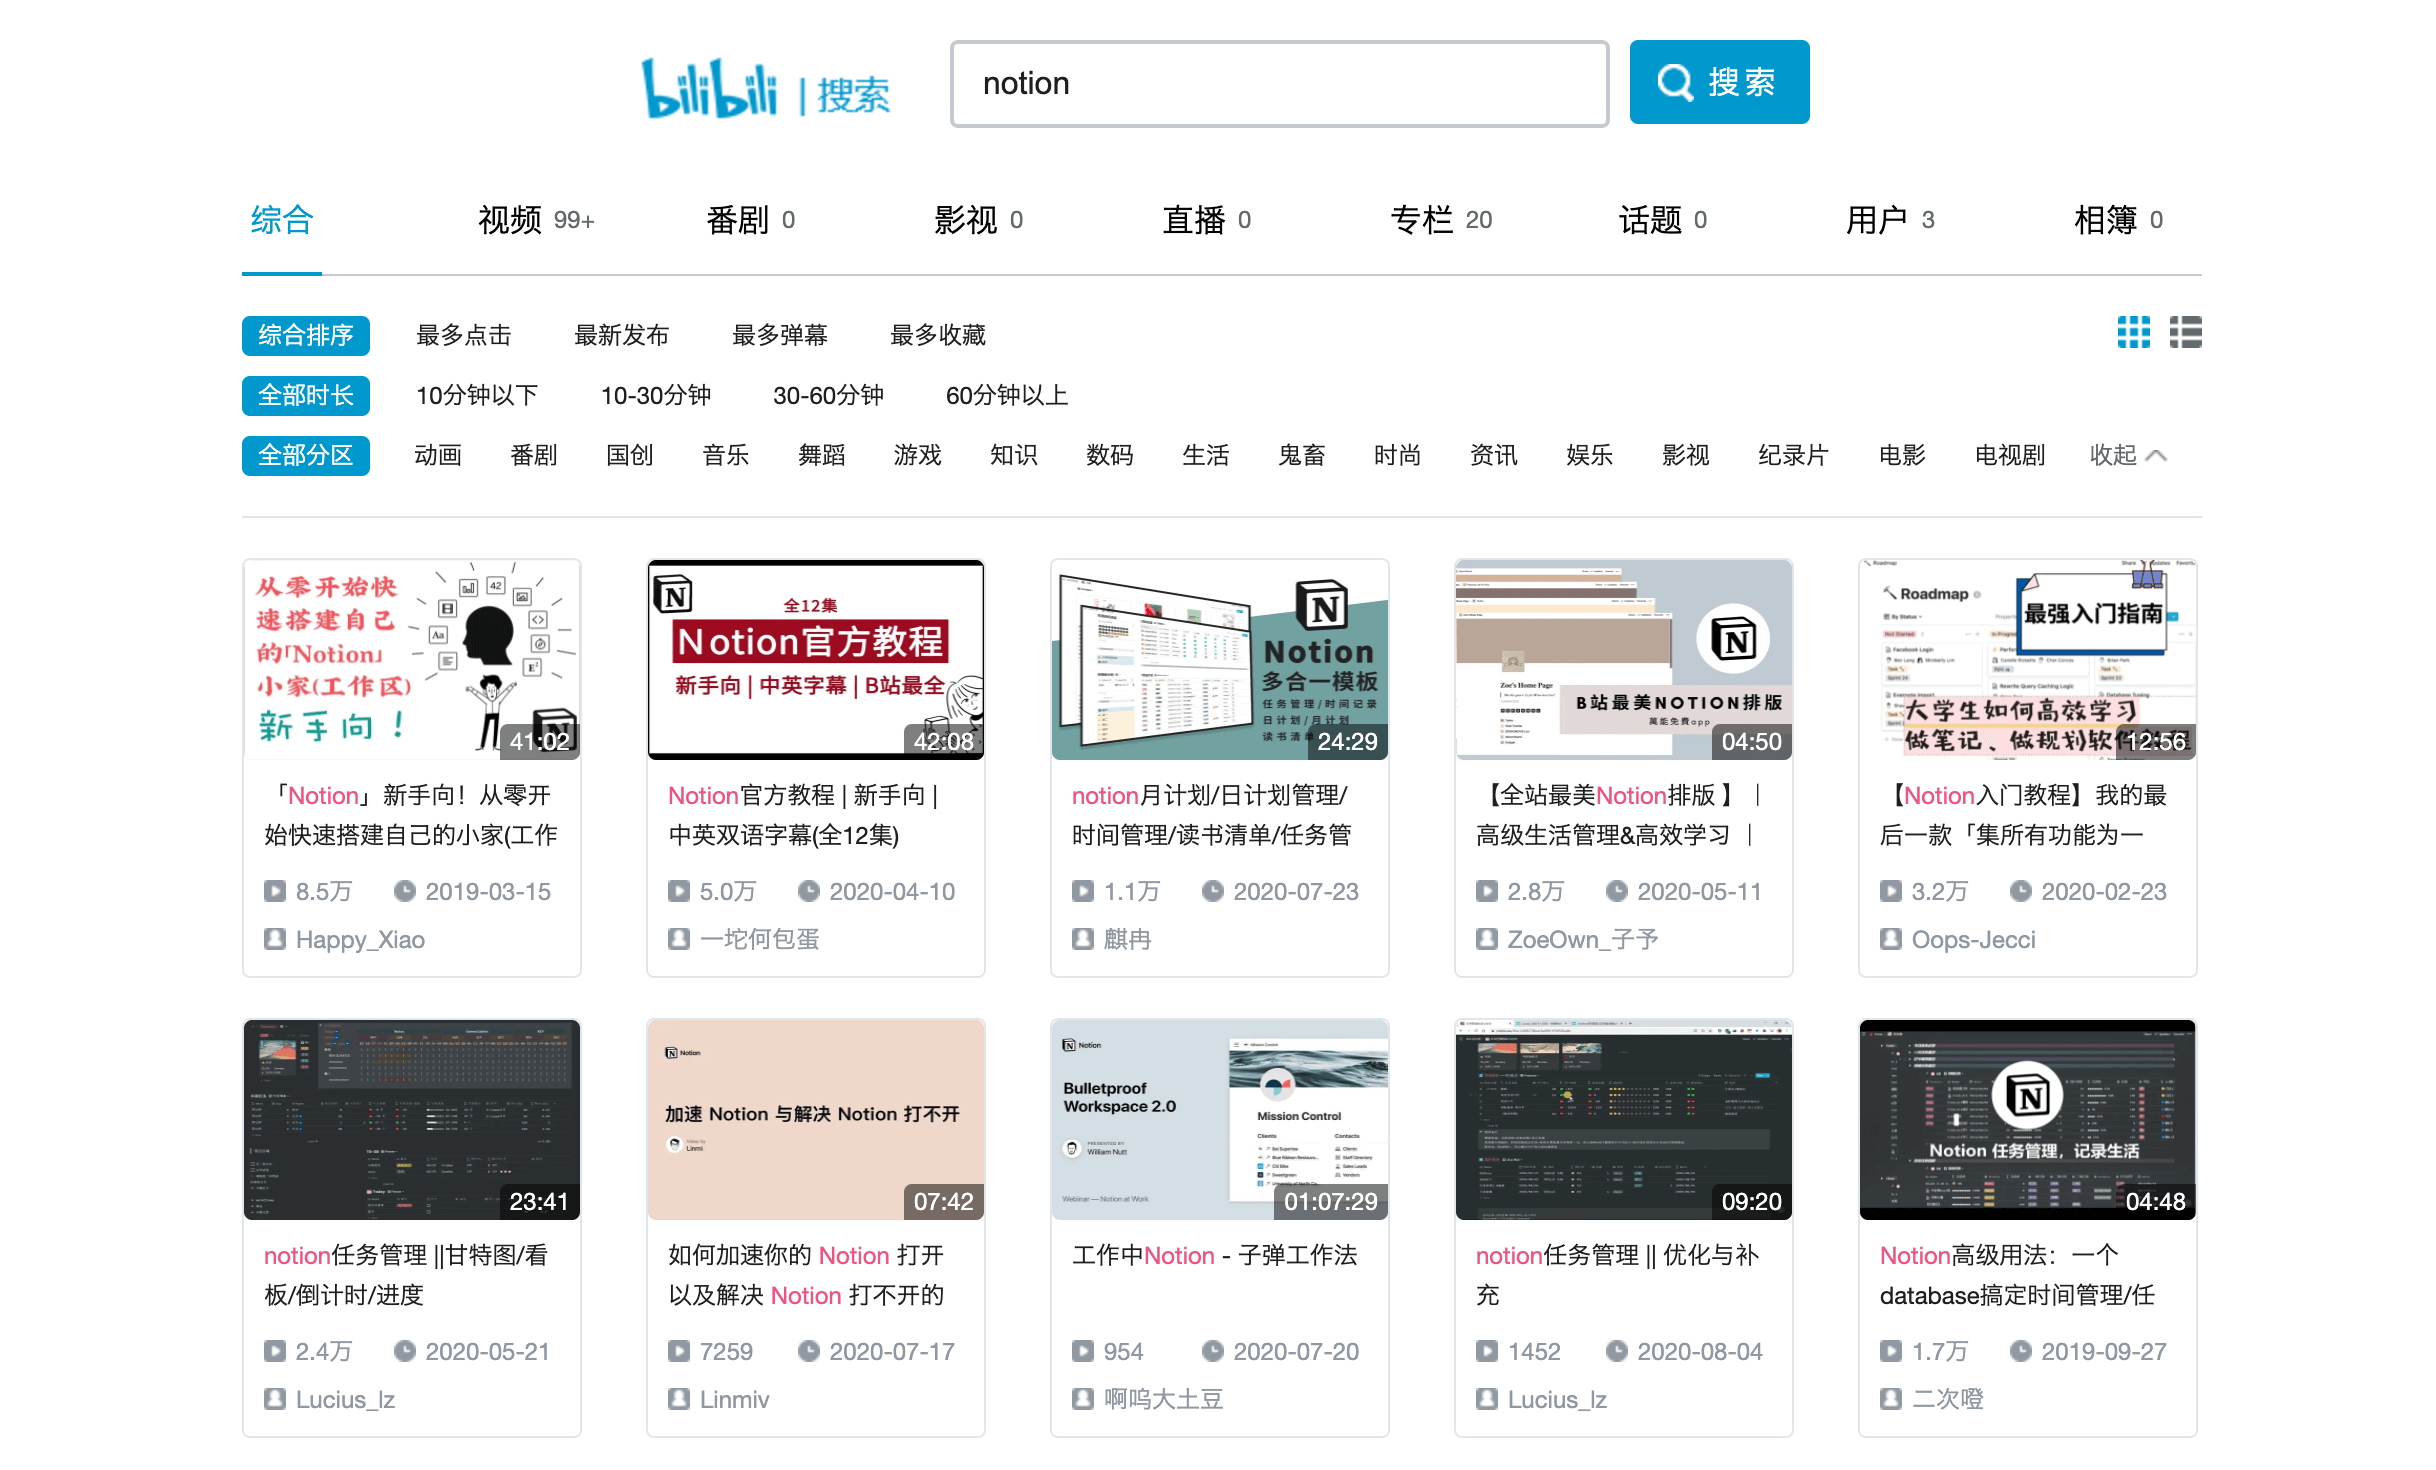Open Notion官方教程 video thumbnail
Image resolution: width=2436 pixels, height=1470 pixels.
pos(816,660)
